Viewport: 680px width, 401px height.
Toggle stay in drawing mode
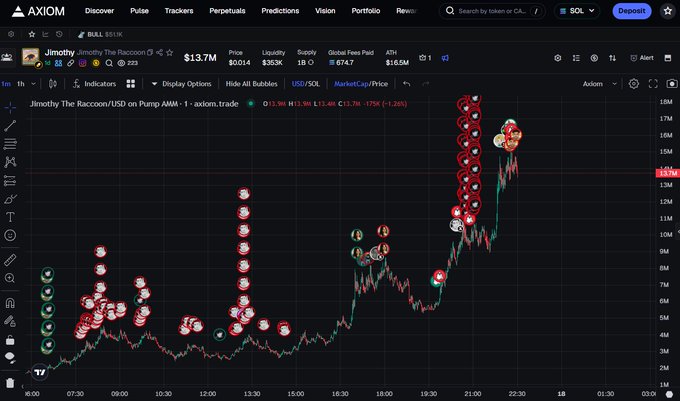(x=10, y=321)
